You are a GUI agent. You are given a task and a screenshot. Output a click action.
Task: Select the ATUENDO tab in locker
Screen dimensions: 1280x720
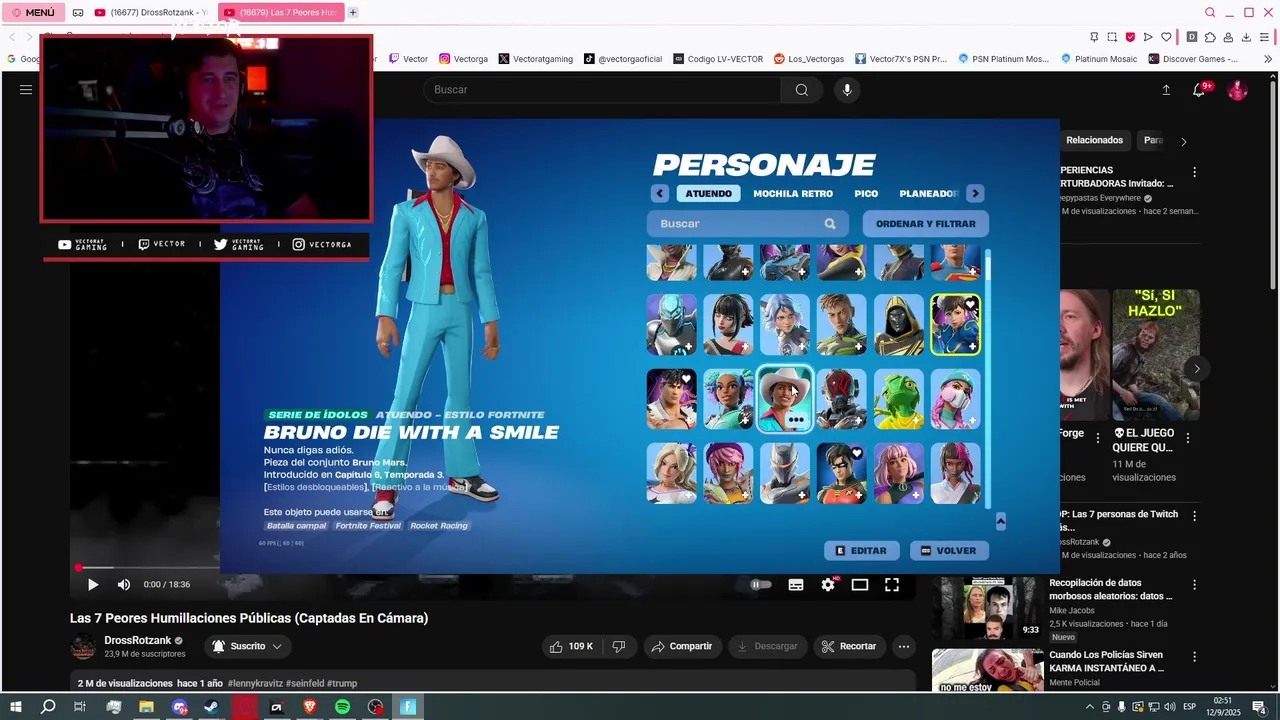tap(709, 194)
